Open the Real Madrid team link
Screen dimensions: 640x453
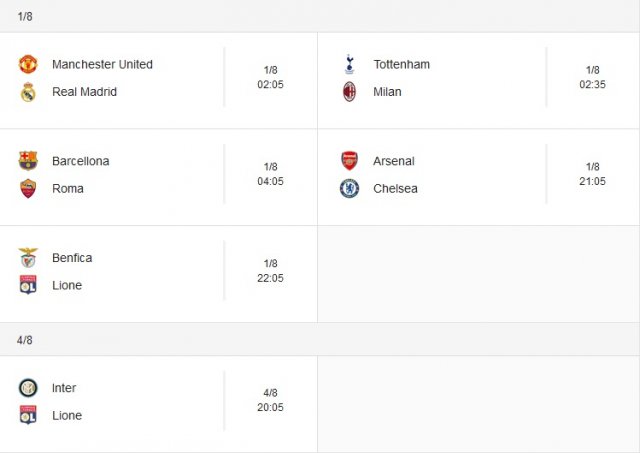(84, 92)
